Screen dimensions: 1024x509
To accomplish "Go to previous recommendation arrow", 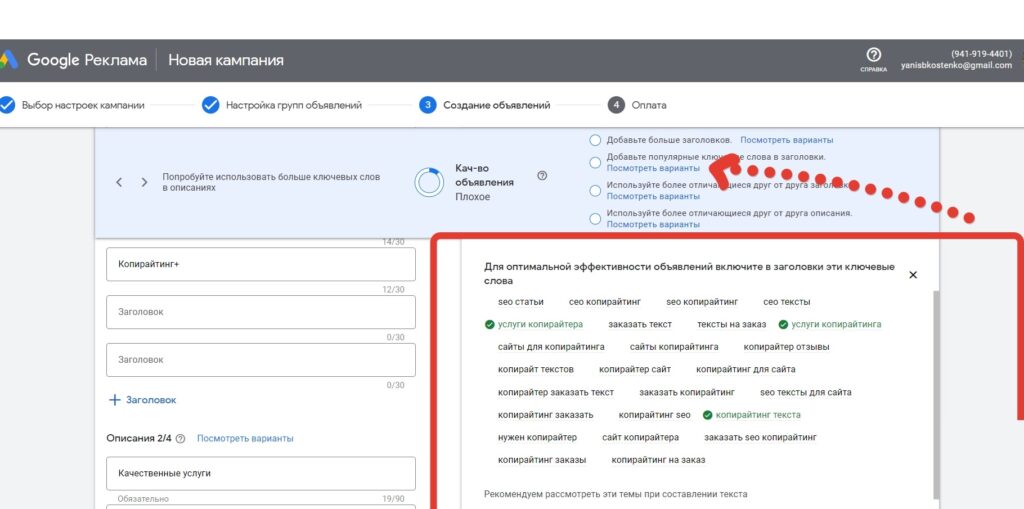I will pyautogui.click(x=119, y=182).
